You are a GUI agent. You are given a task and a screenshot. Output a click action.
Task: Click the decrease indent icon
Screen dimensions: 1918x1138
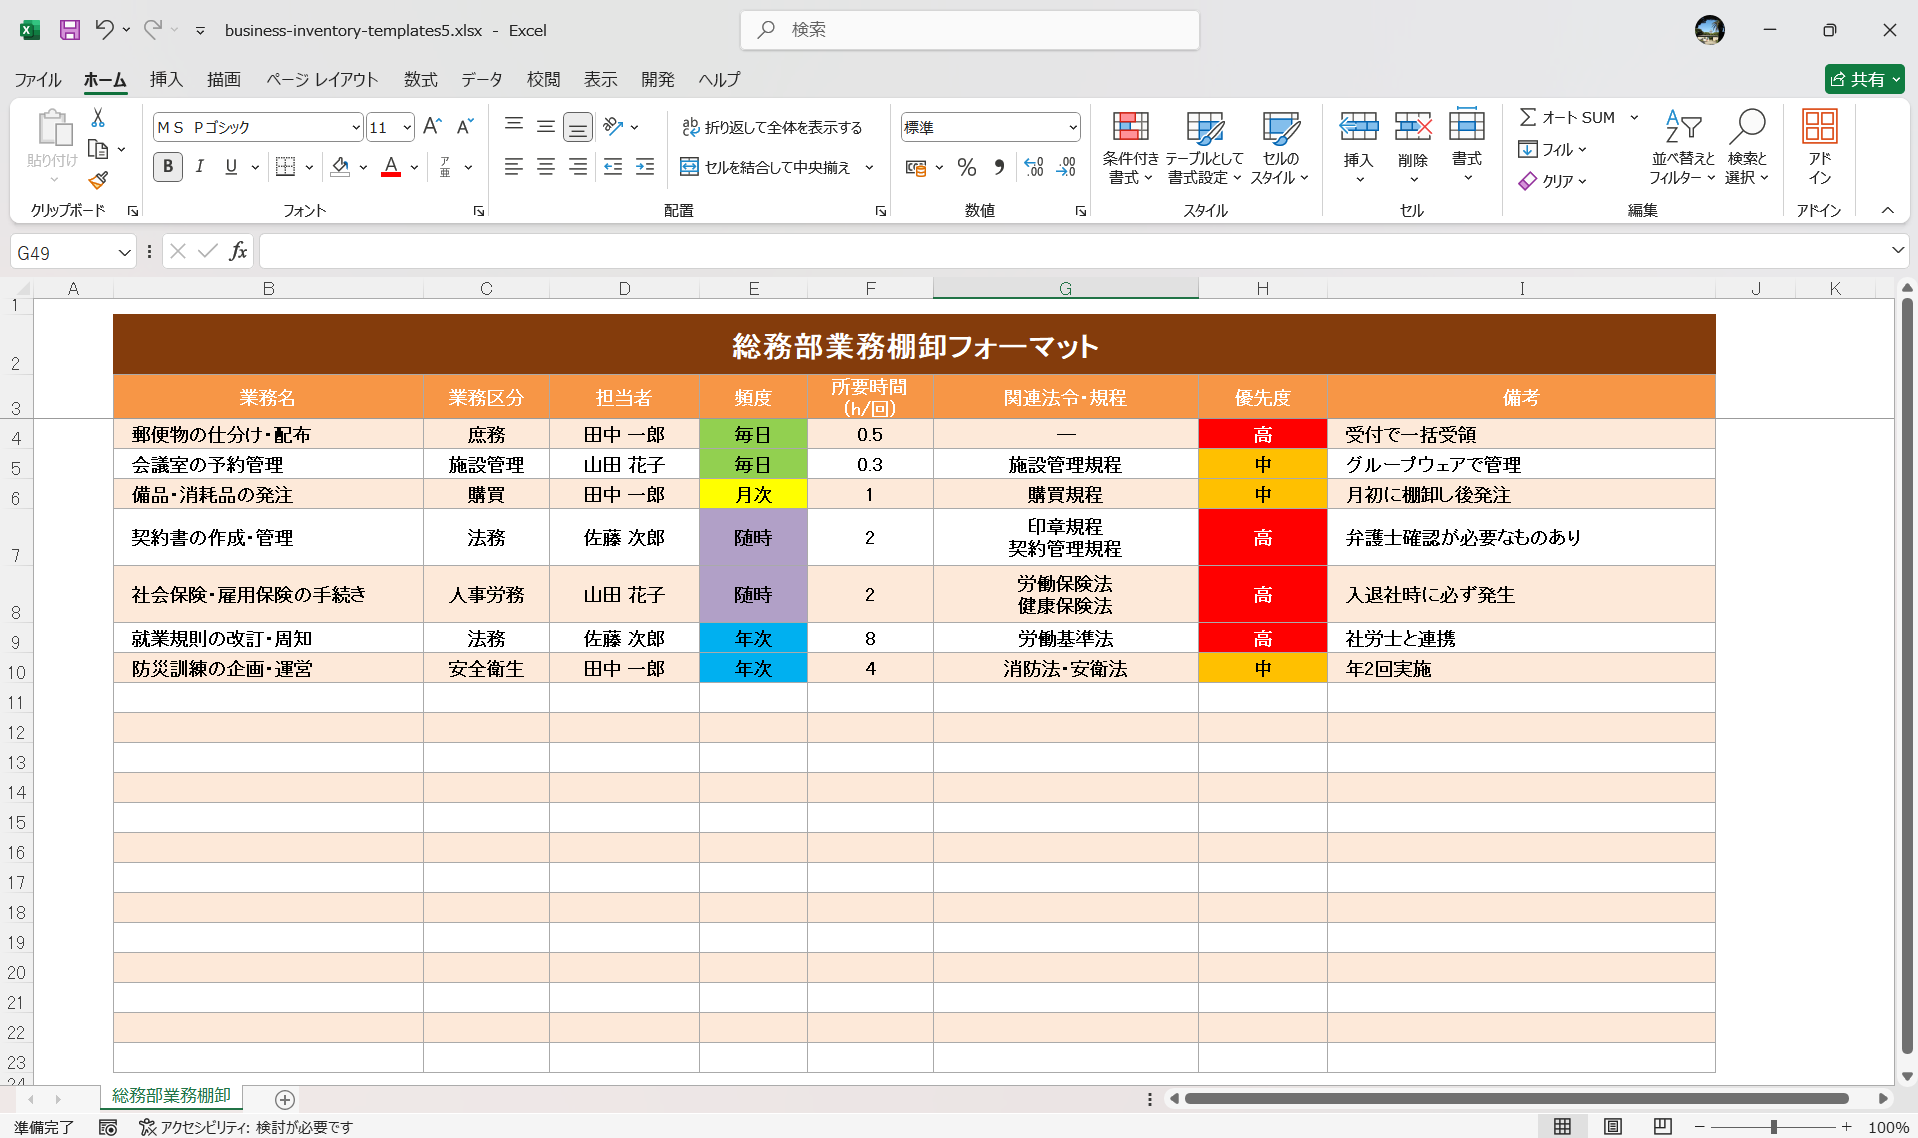tap(613, 167)
